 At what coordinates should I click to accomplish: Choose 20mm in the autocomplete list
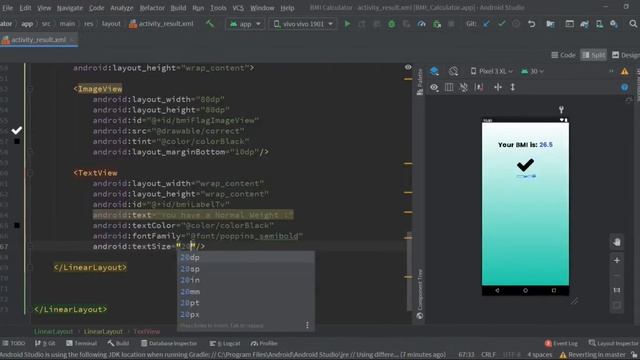point(246,292)
